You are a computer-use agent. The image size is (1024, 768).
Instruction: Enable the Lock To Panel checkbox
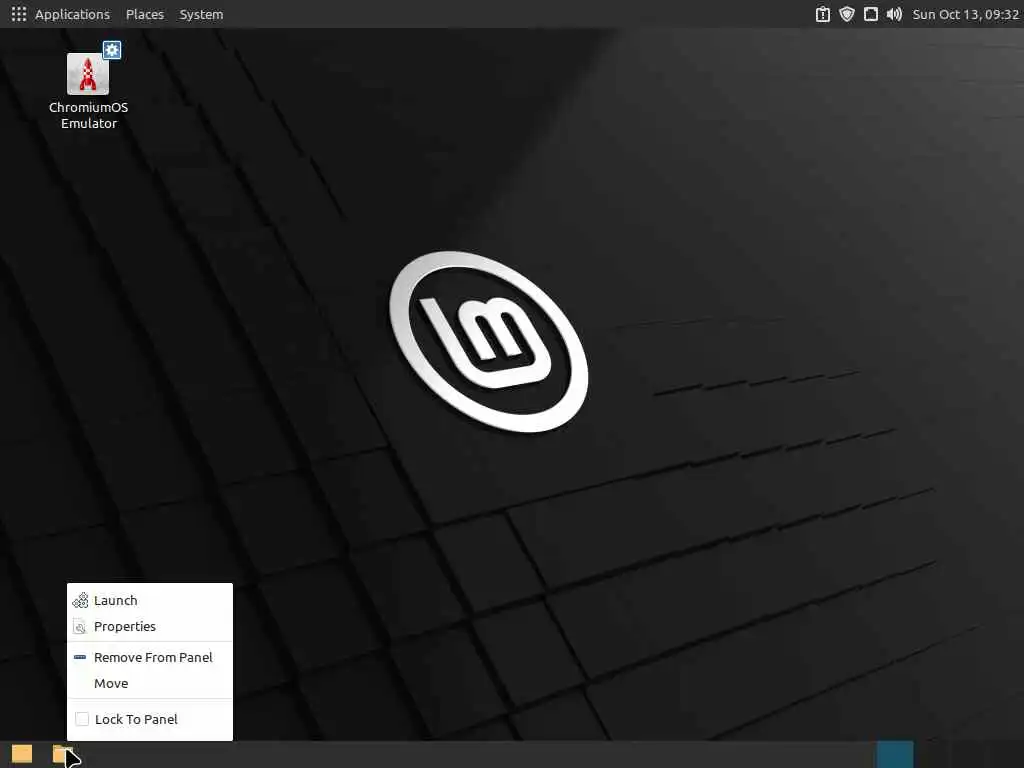coord(82,719)
